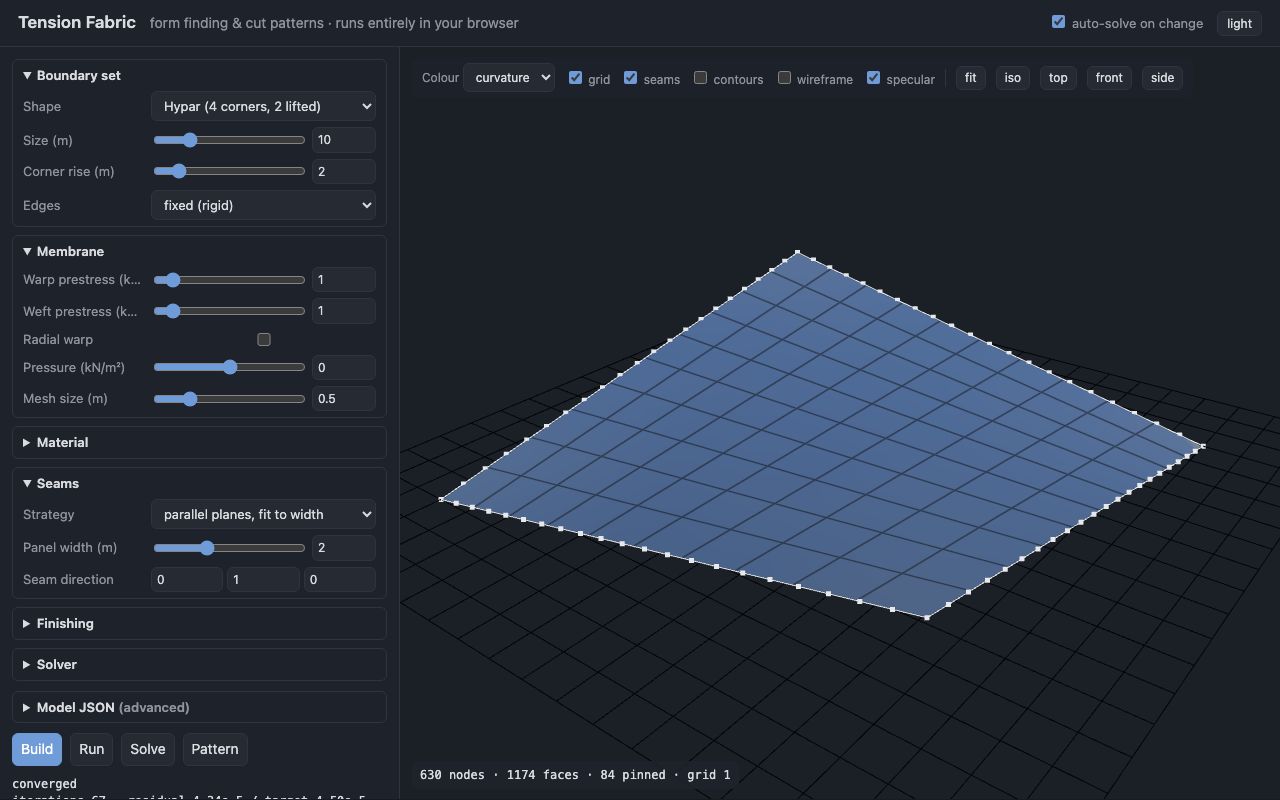The image size is (1280, 800).
Task: Enable the contours checkbox
Action: pos(701,77)
